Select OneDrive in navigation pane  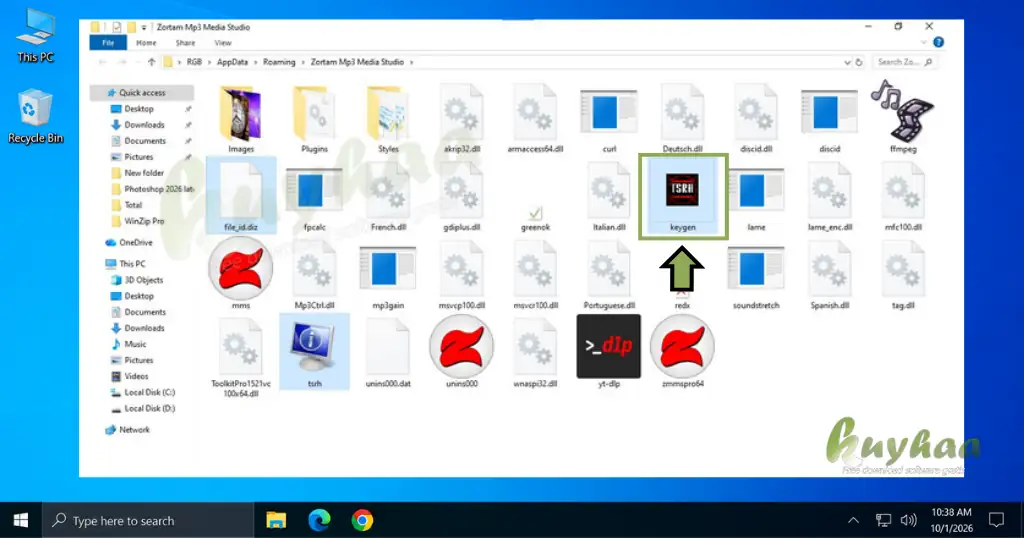pyautogui.click(x=135, y=242)
